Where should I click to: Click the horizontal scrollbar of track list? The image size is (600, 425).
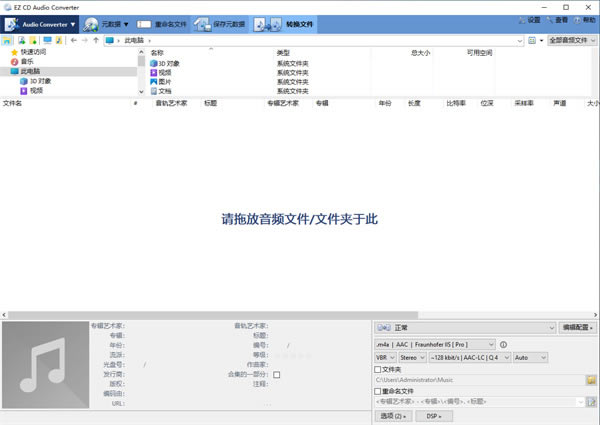pyautogui.click(x=213, y=315)
